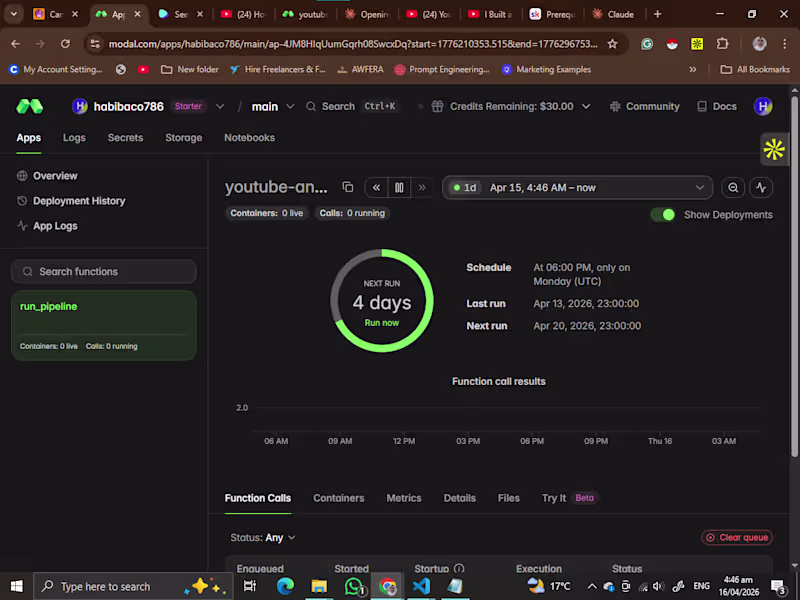Switch to the Logs tab

[x=74, y=138]
